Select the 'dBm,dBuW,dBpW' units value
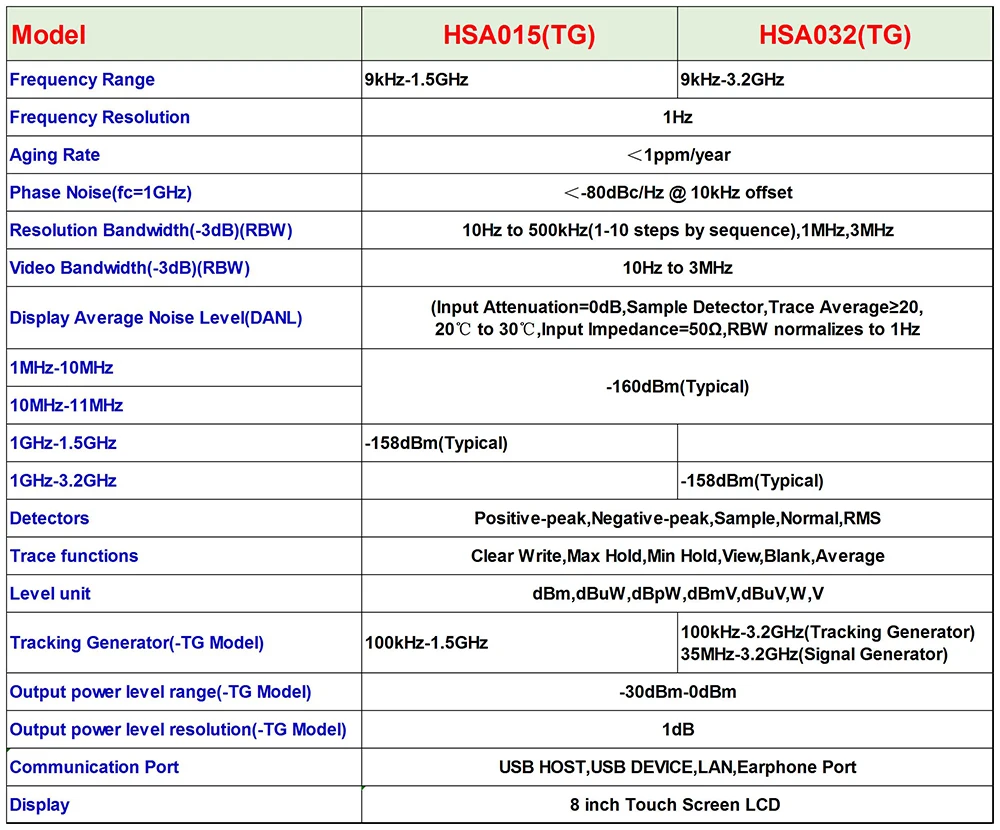The image size is (1000, 830). [677, 594]
